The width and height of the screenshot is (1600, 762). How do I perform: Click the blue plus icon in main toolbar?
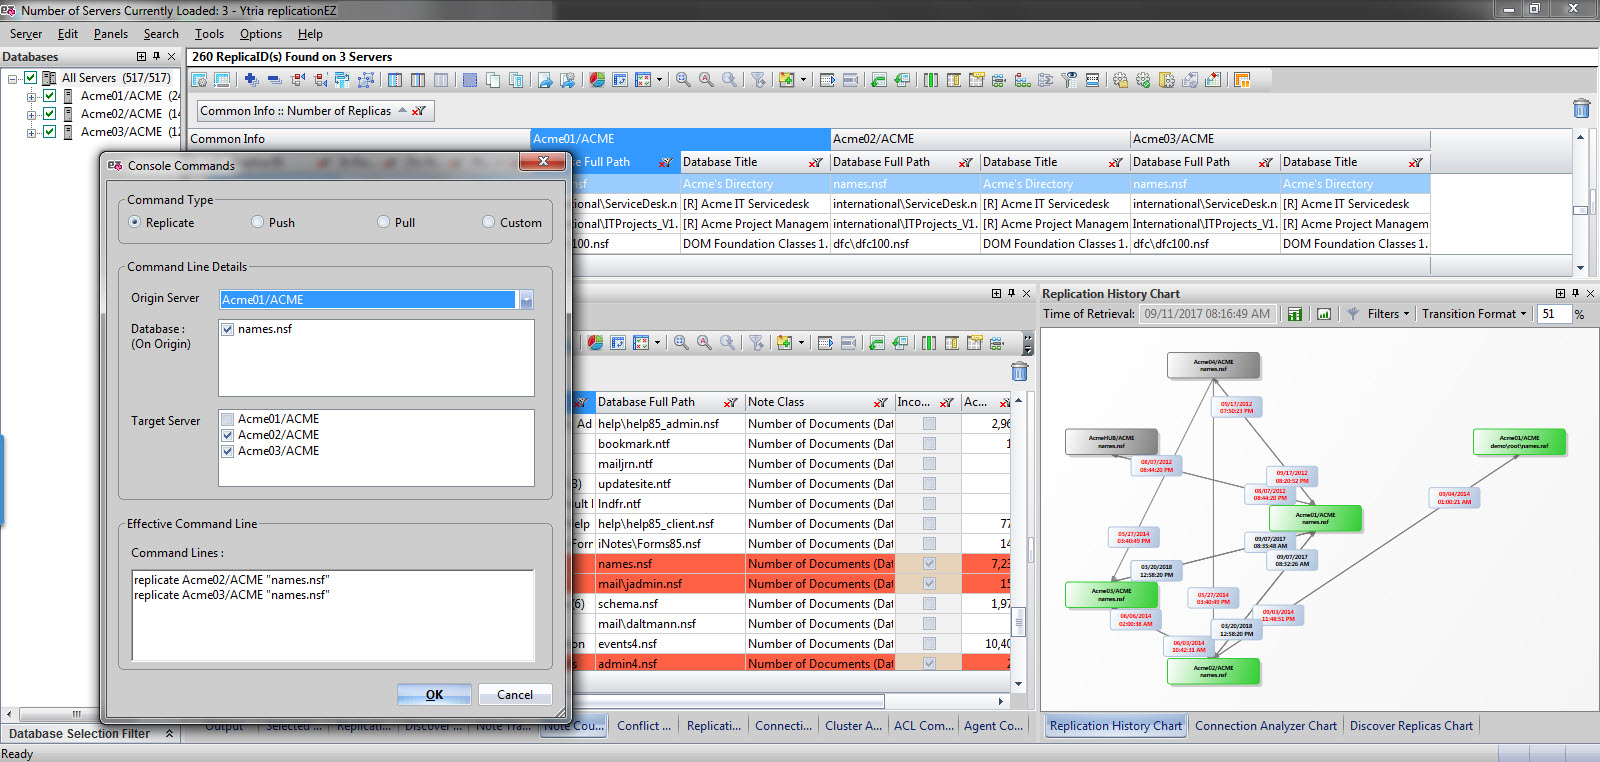(x=250, y=80)
